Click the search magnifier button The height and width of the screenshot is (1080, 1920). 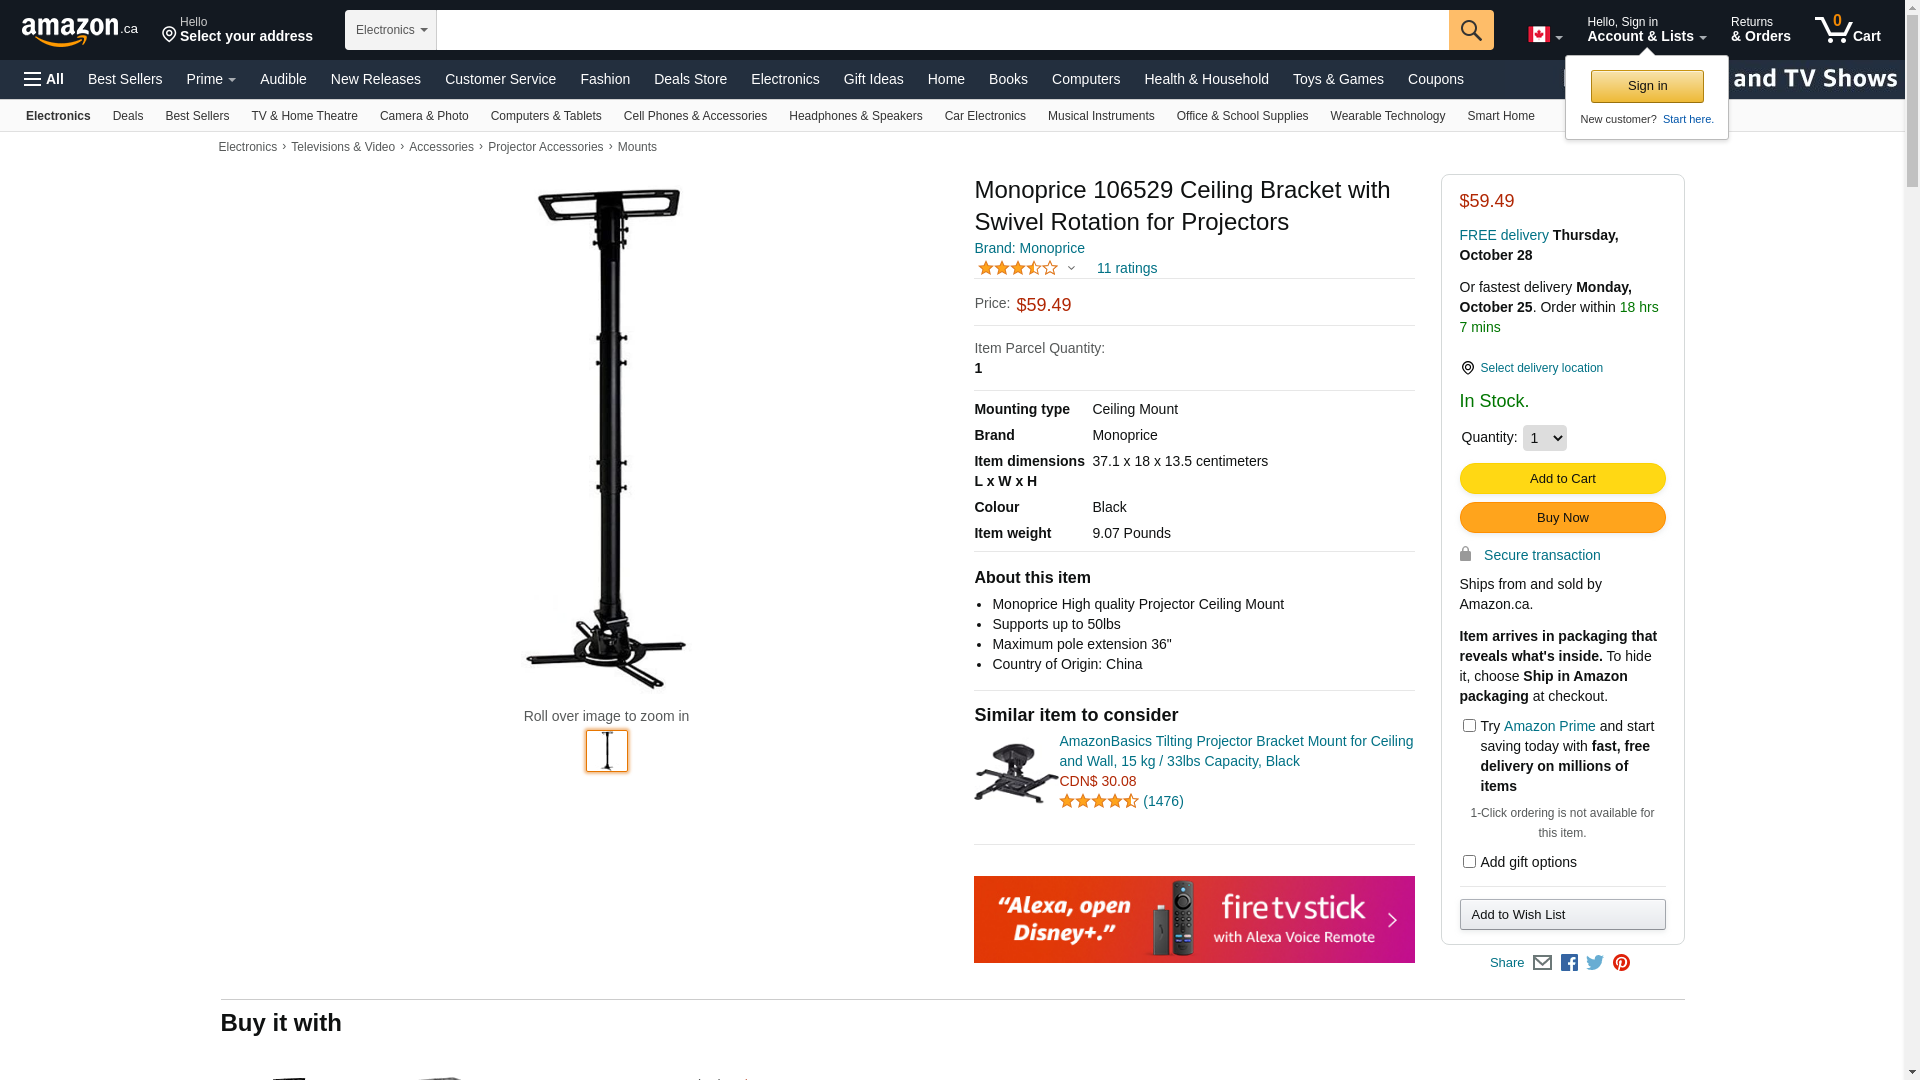tap(1471, 30)
